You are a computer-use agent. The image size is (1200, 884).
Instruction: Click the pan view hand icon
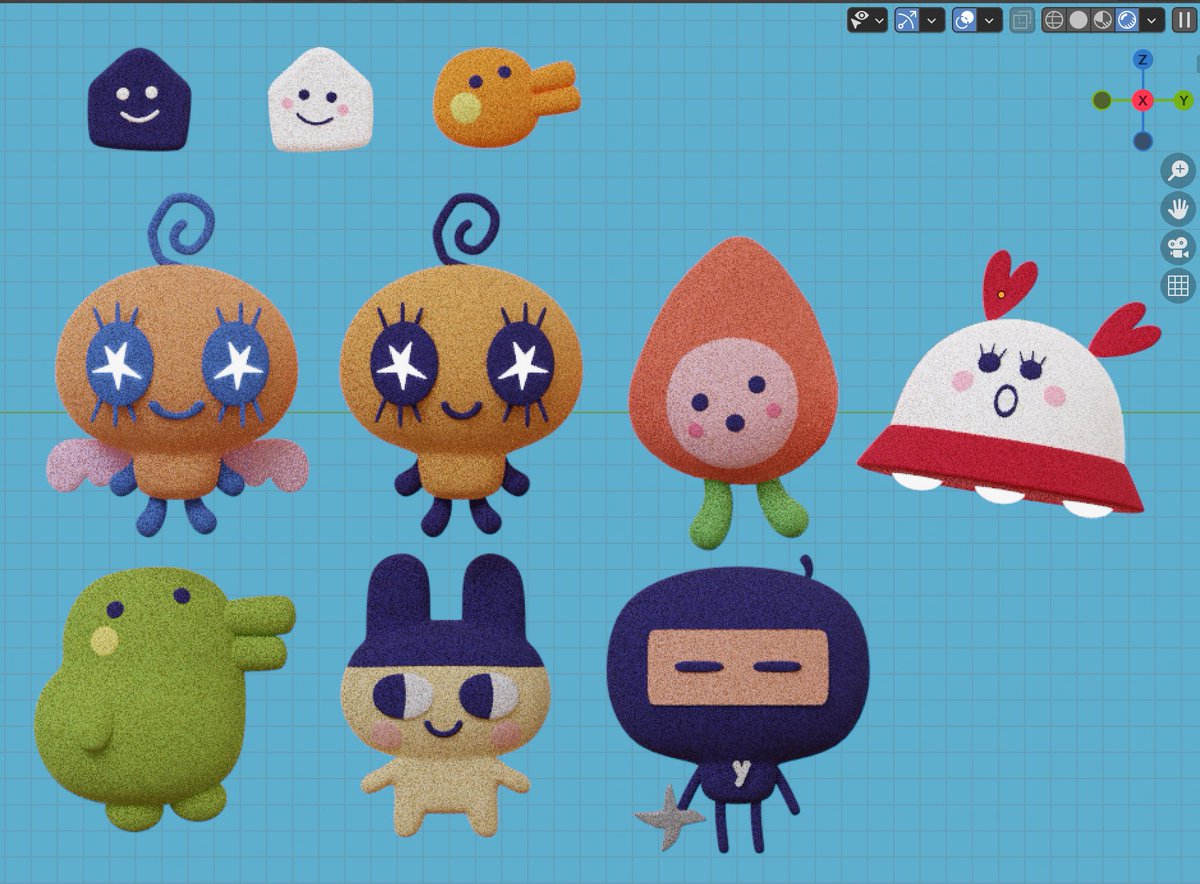(x=1178, y=209)
